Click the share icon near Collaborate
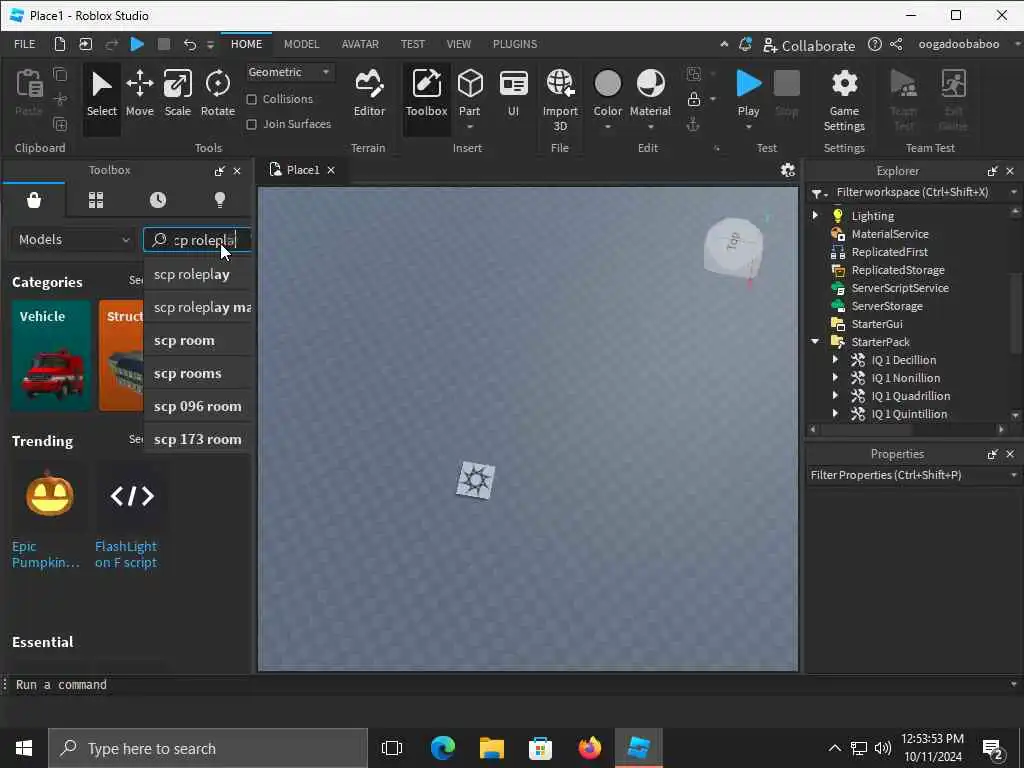This screenshot has width=1024, height=768. pos(897,44)
